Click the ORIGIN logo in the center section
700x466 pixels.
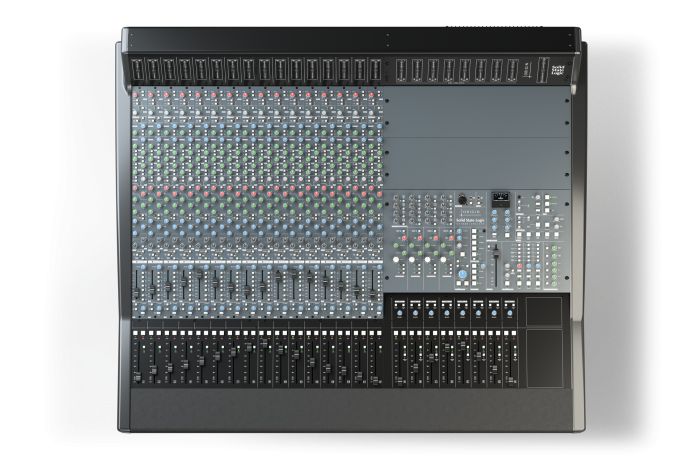point(467,214)
